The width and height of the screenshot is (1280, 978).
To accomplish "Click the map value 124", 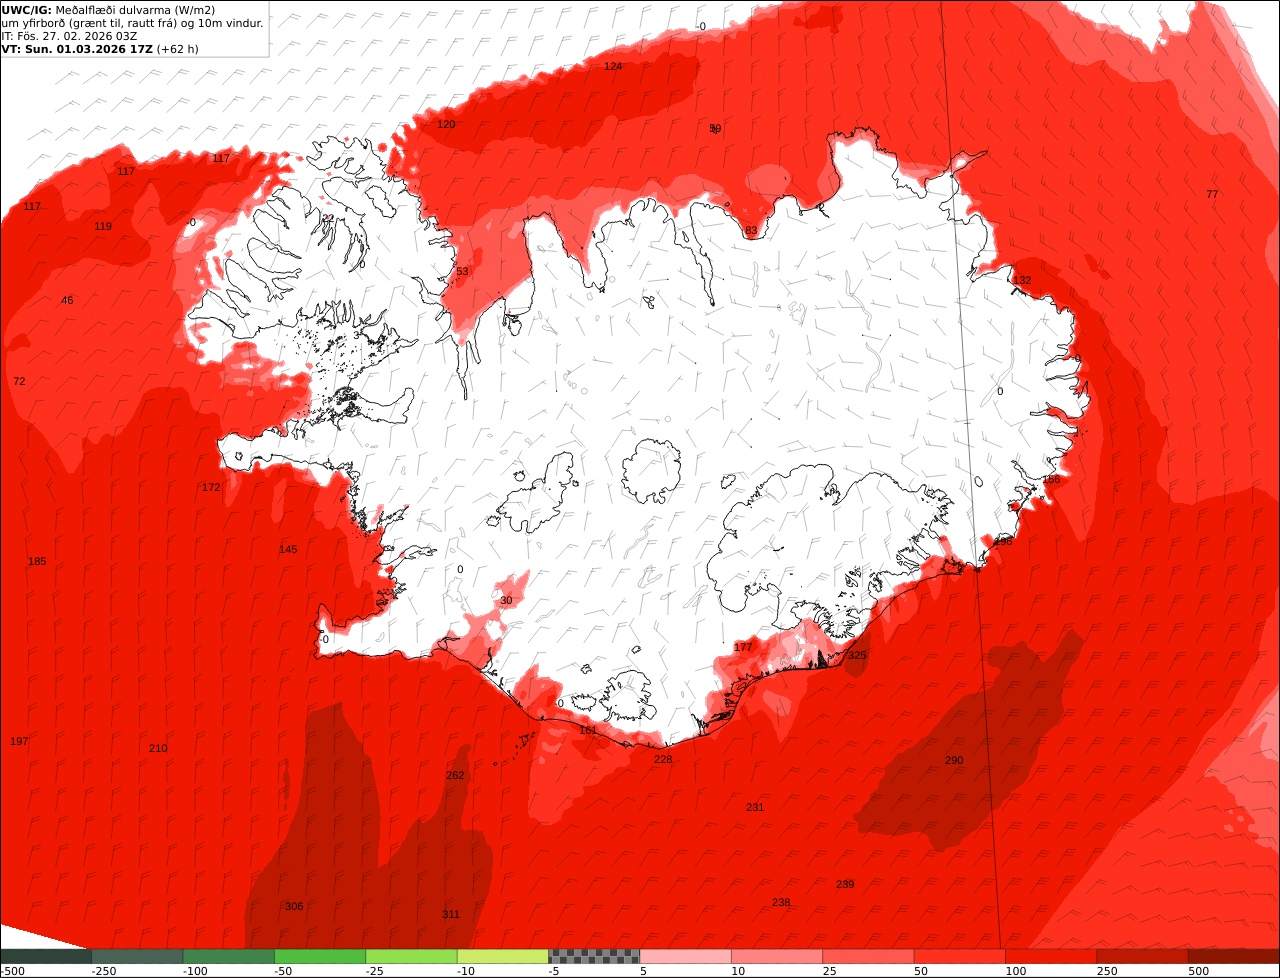I will coord(613,66).
